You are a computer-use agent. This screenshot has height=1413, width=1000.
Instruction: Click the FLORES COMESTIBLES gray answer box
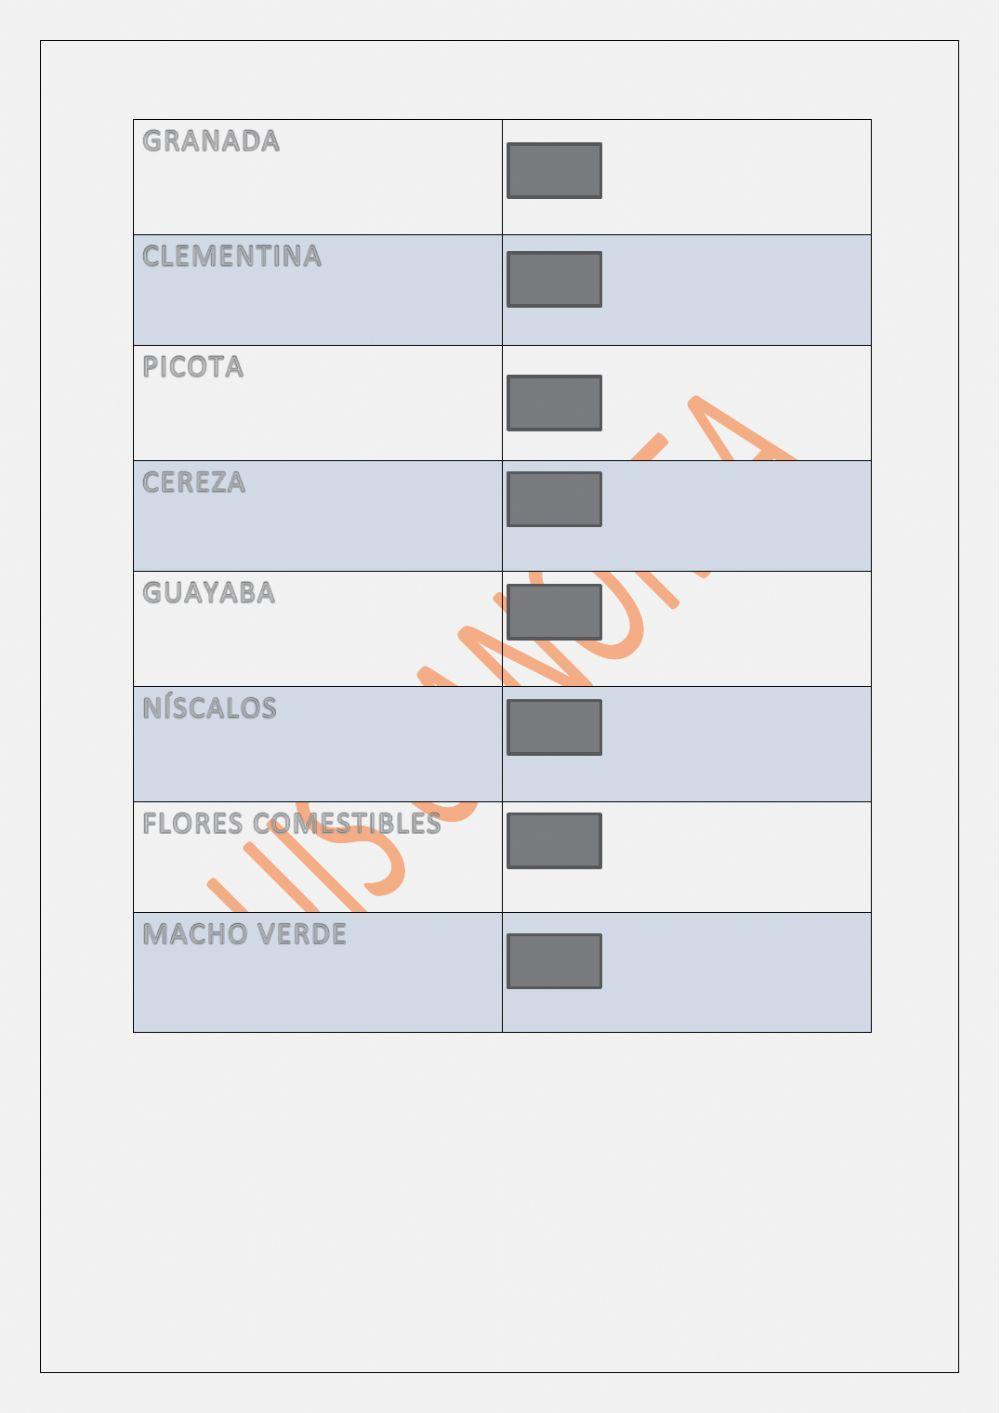point(554,840)
